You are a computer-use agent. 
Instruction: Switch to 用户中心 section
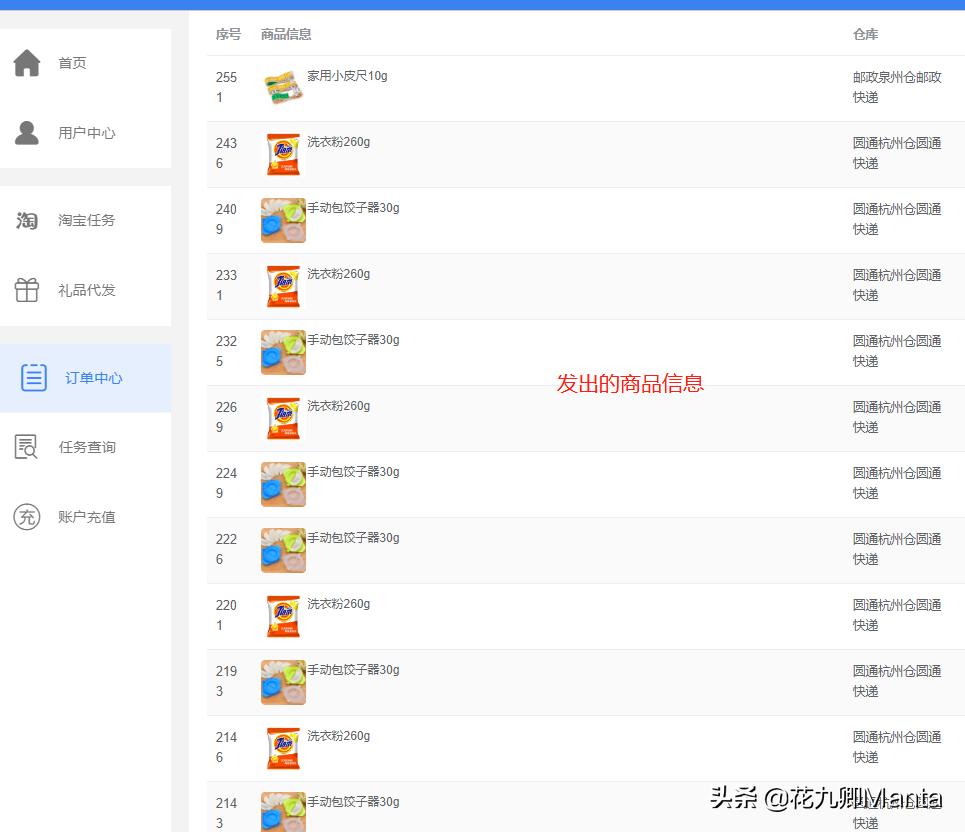click(87, 132)
